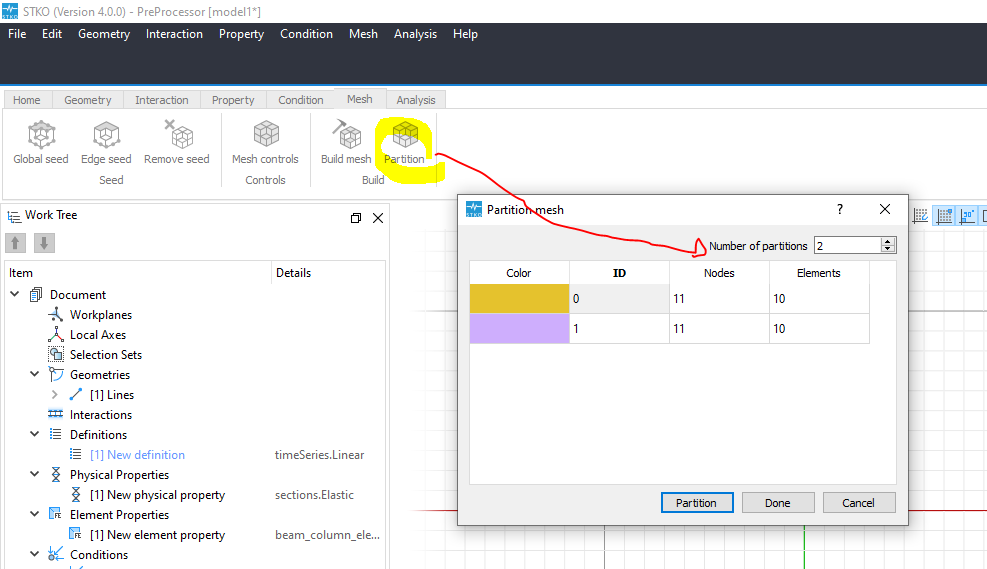987x569 pixels.
Task: Click the Selection Sets tree icon
Action: 56,354
